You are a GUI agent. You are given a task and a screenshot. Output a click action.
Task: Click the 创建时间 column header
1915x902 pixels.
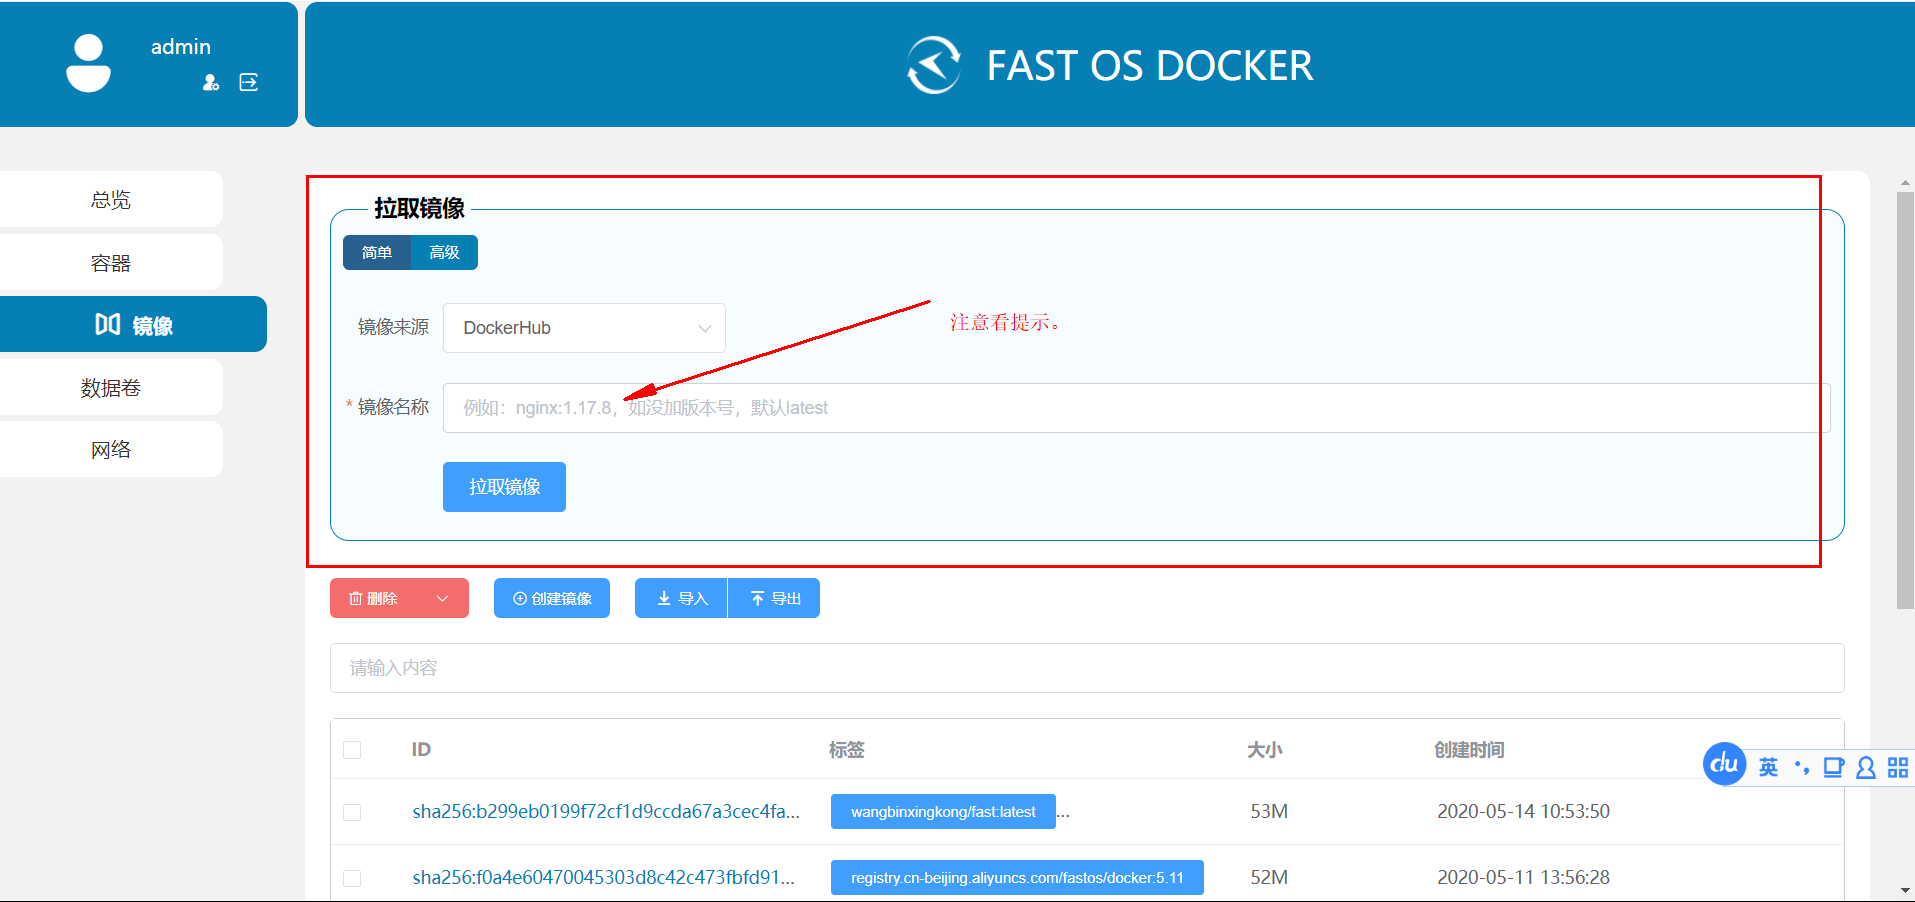coord(1469,750)
